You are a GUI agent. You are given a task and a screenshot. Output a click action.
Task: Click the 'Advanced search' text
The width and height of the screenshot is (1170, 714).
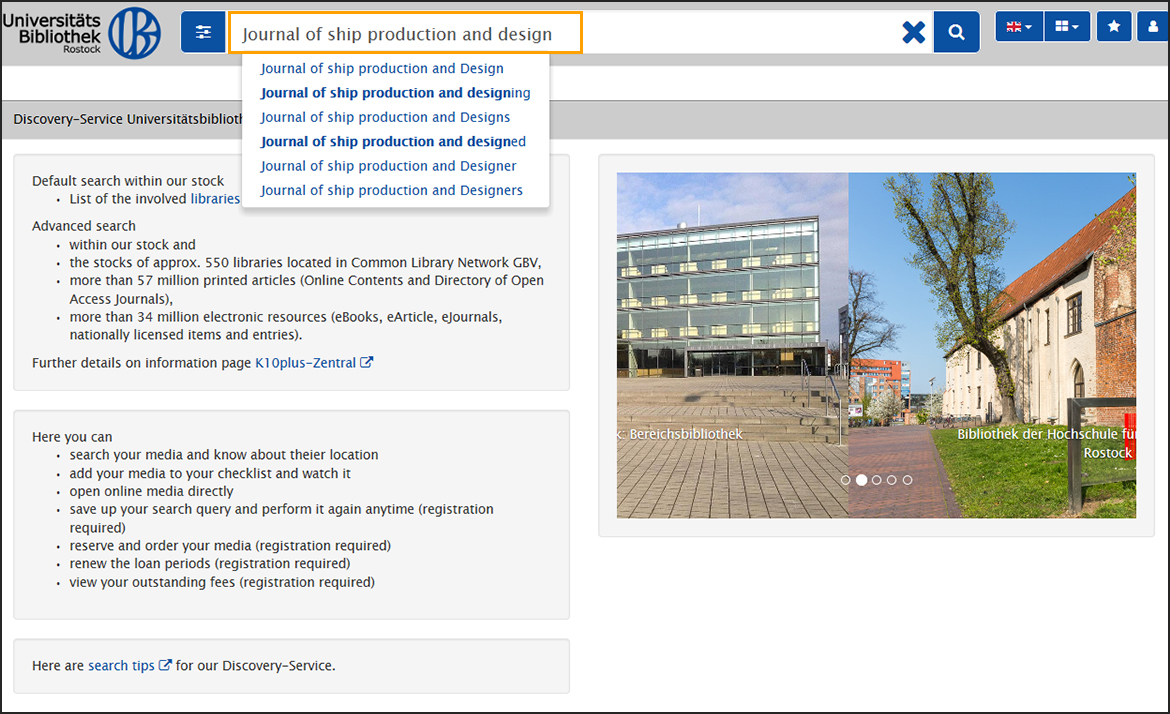84,225
